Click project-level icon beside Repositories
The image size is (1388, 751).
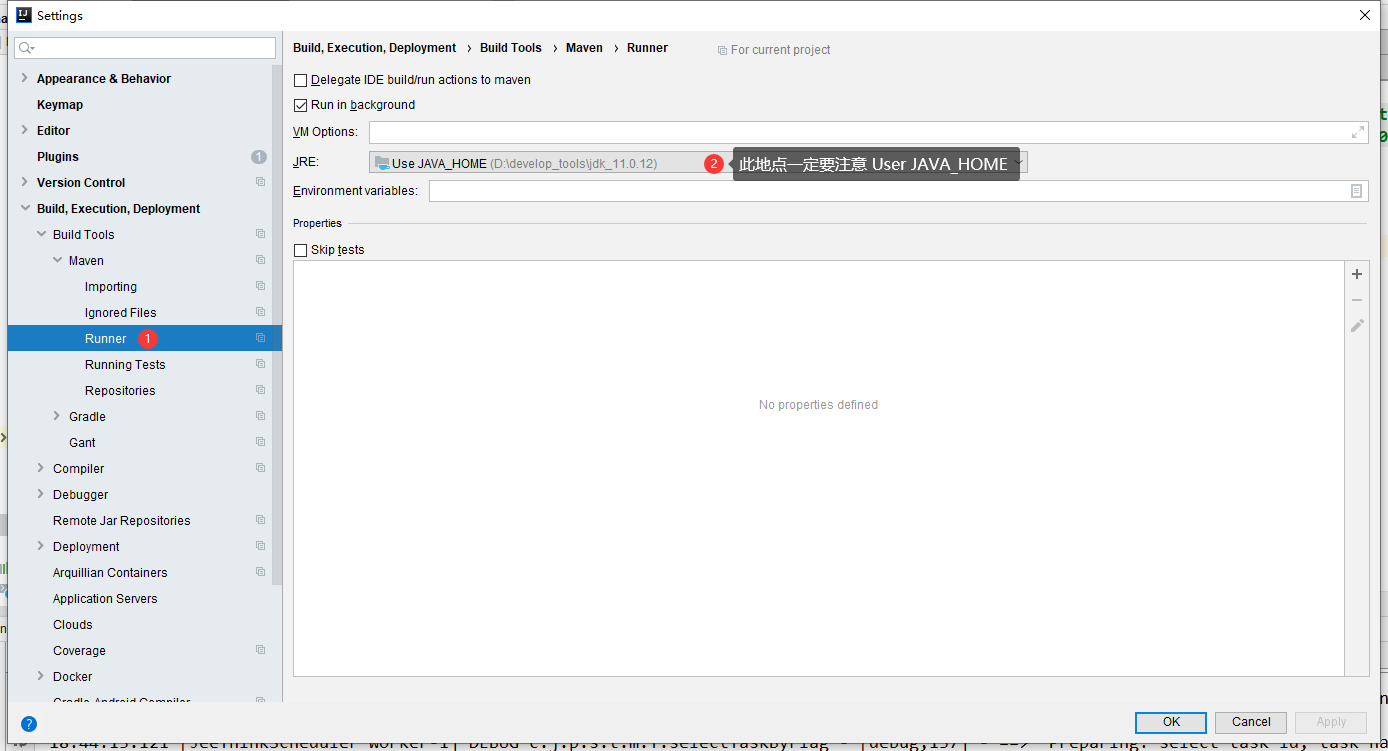tap(261, 390)
